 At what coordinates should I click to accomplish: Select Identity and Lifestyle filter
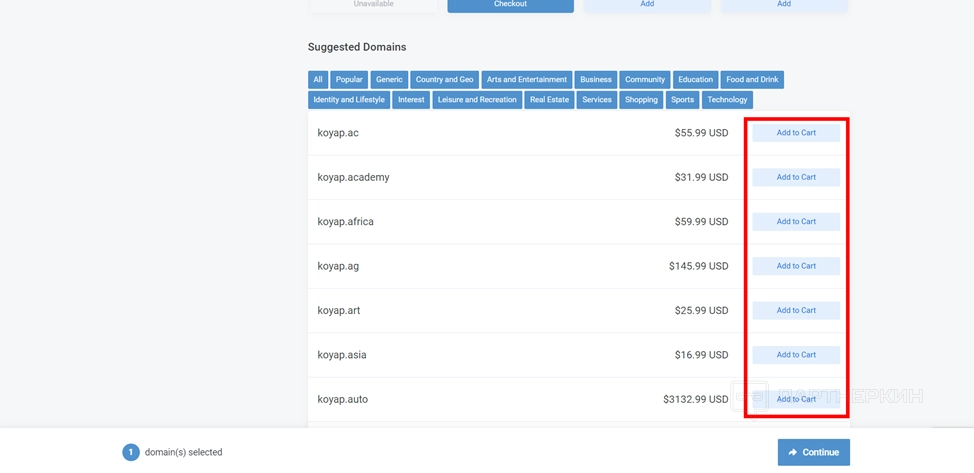[349, 99]
